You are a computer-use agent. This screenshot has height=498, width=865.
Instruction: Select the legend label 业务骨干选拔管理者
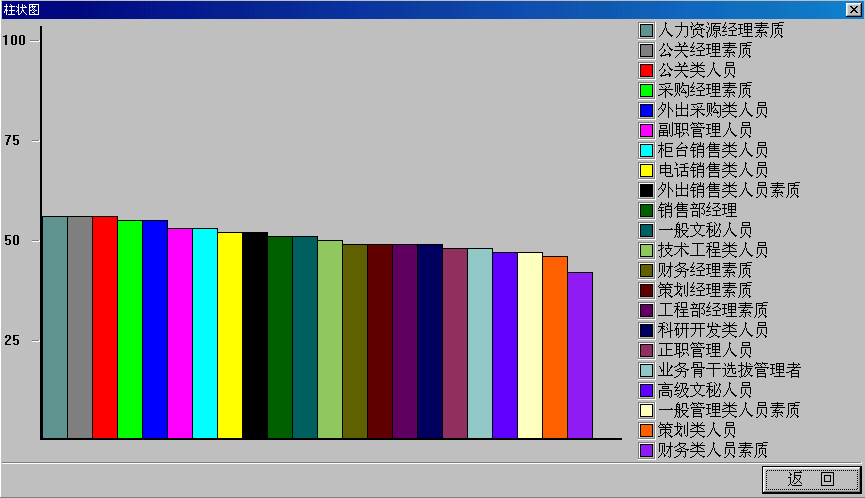point(729,370)
